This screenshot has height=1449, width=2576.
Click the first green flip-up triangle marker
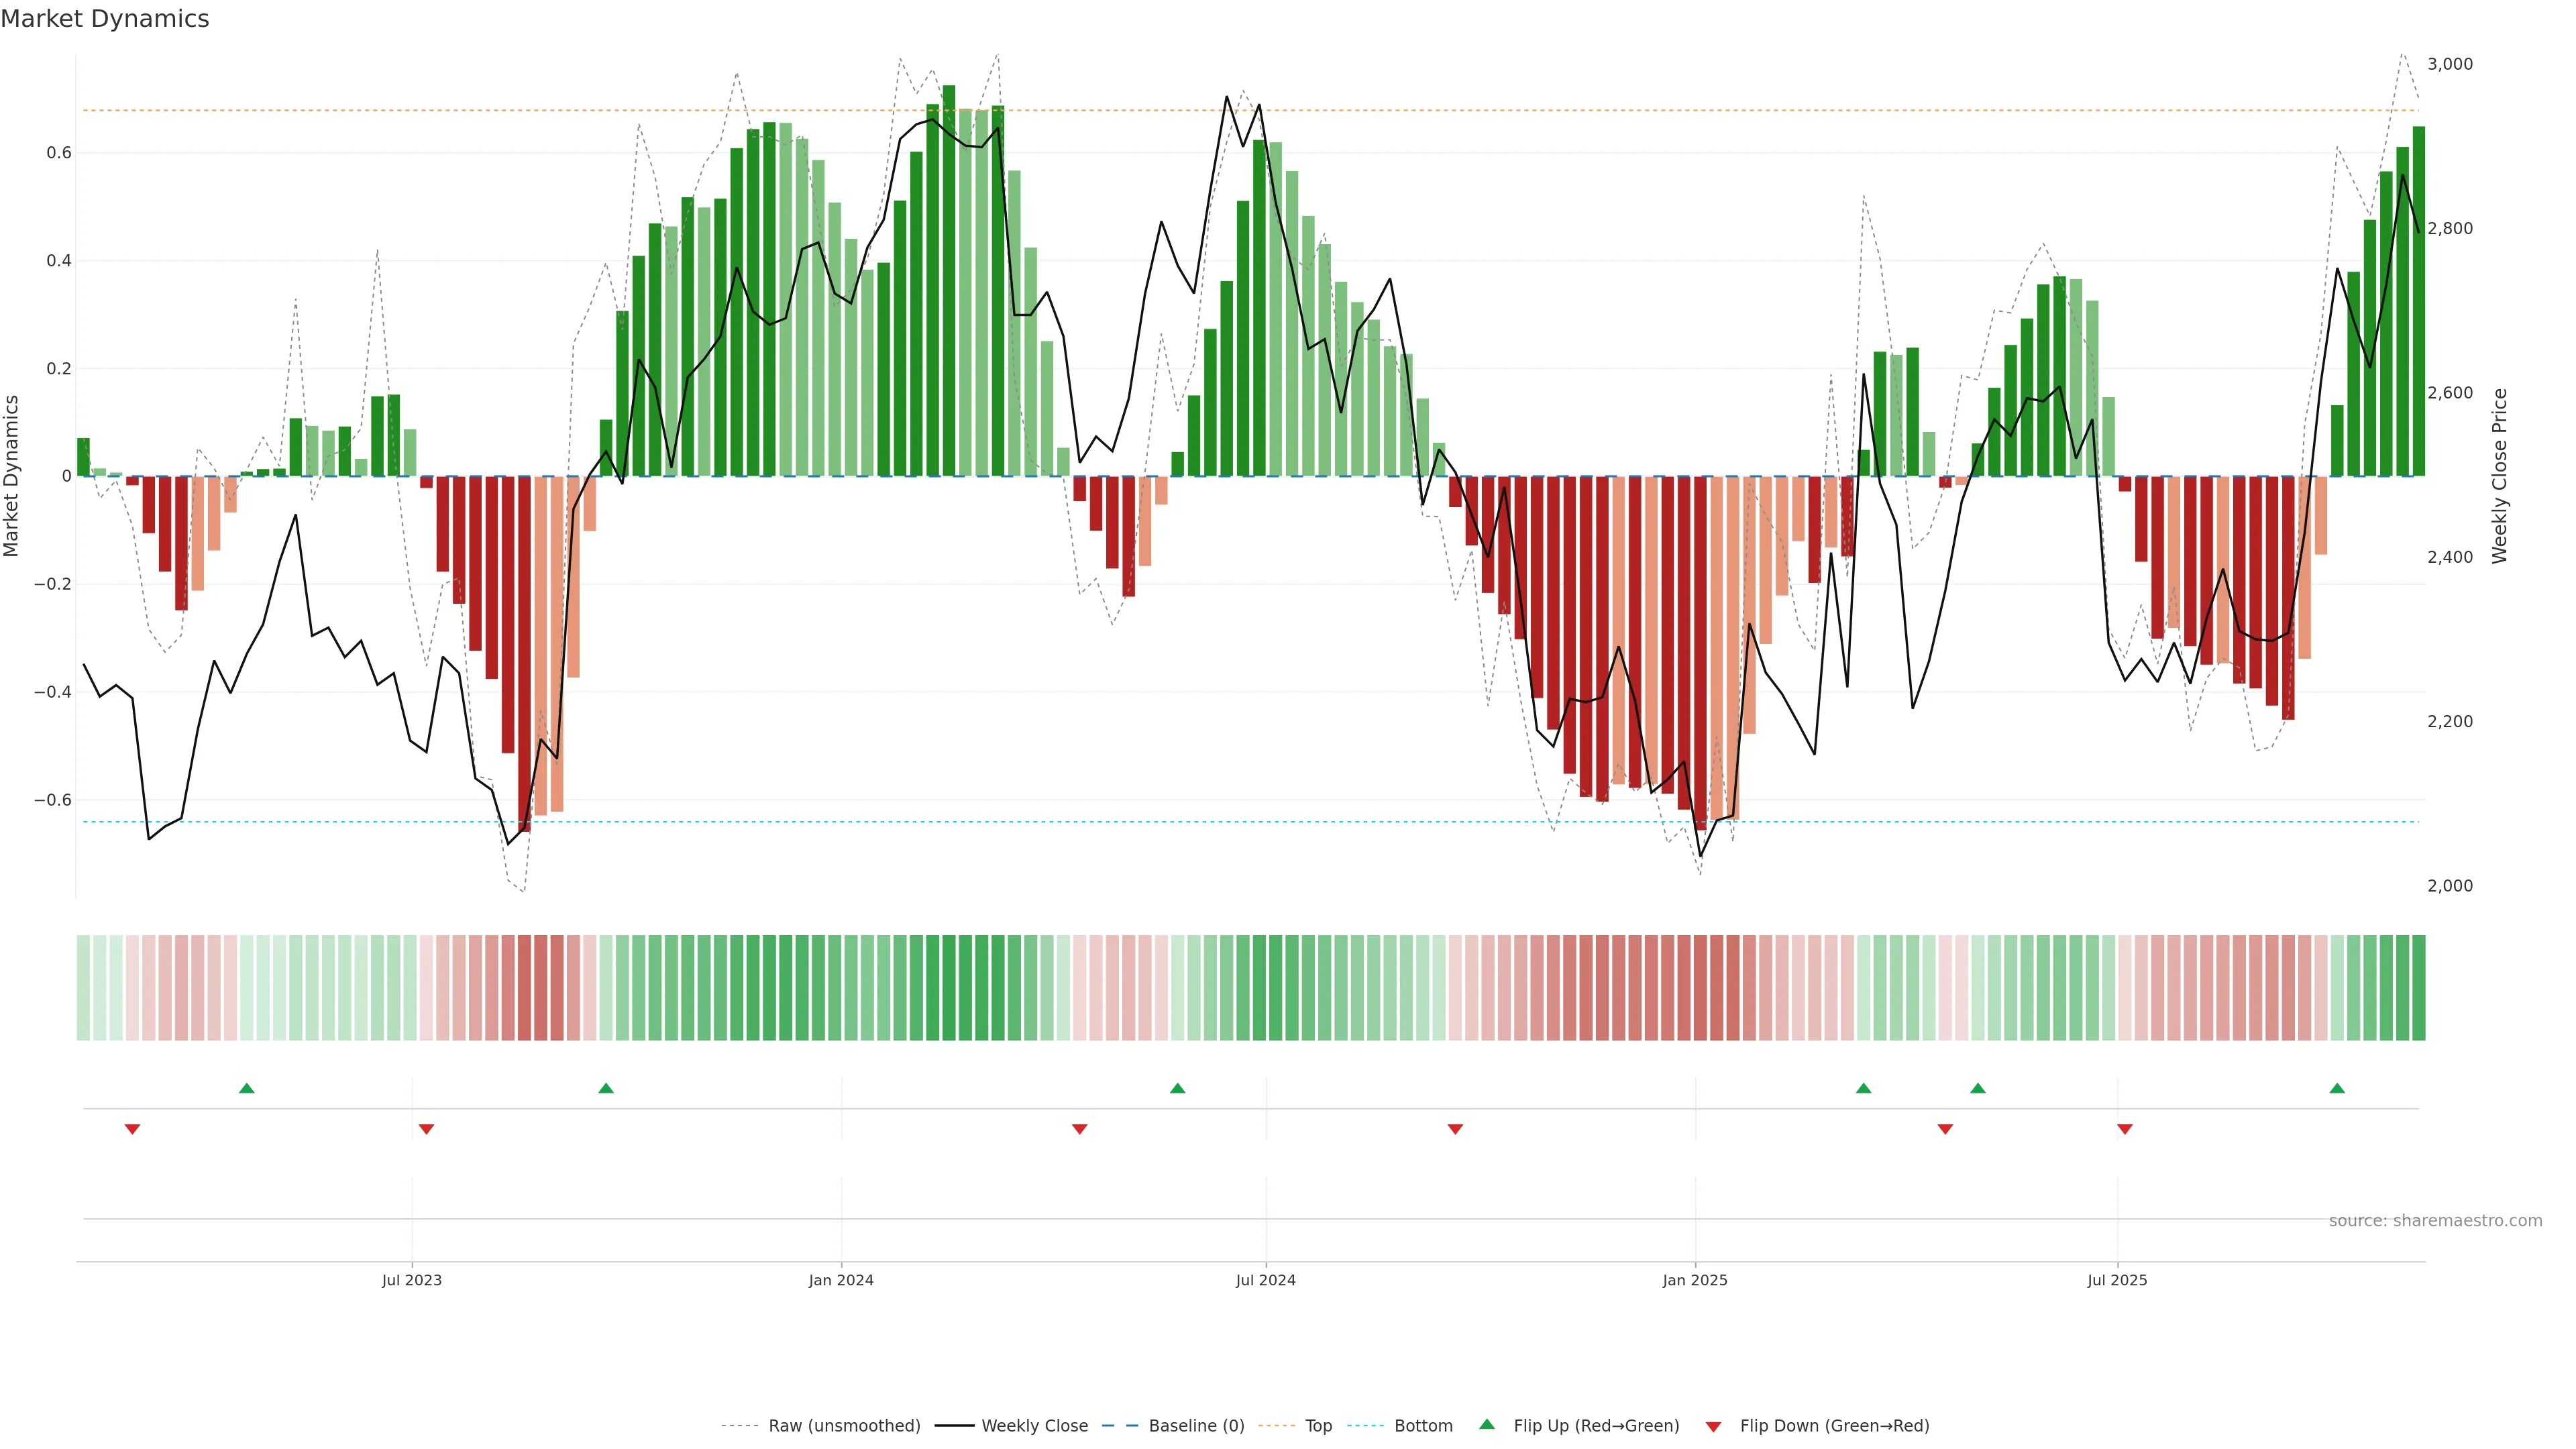pos(247,1088)
